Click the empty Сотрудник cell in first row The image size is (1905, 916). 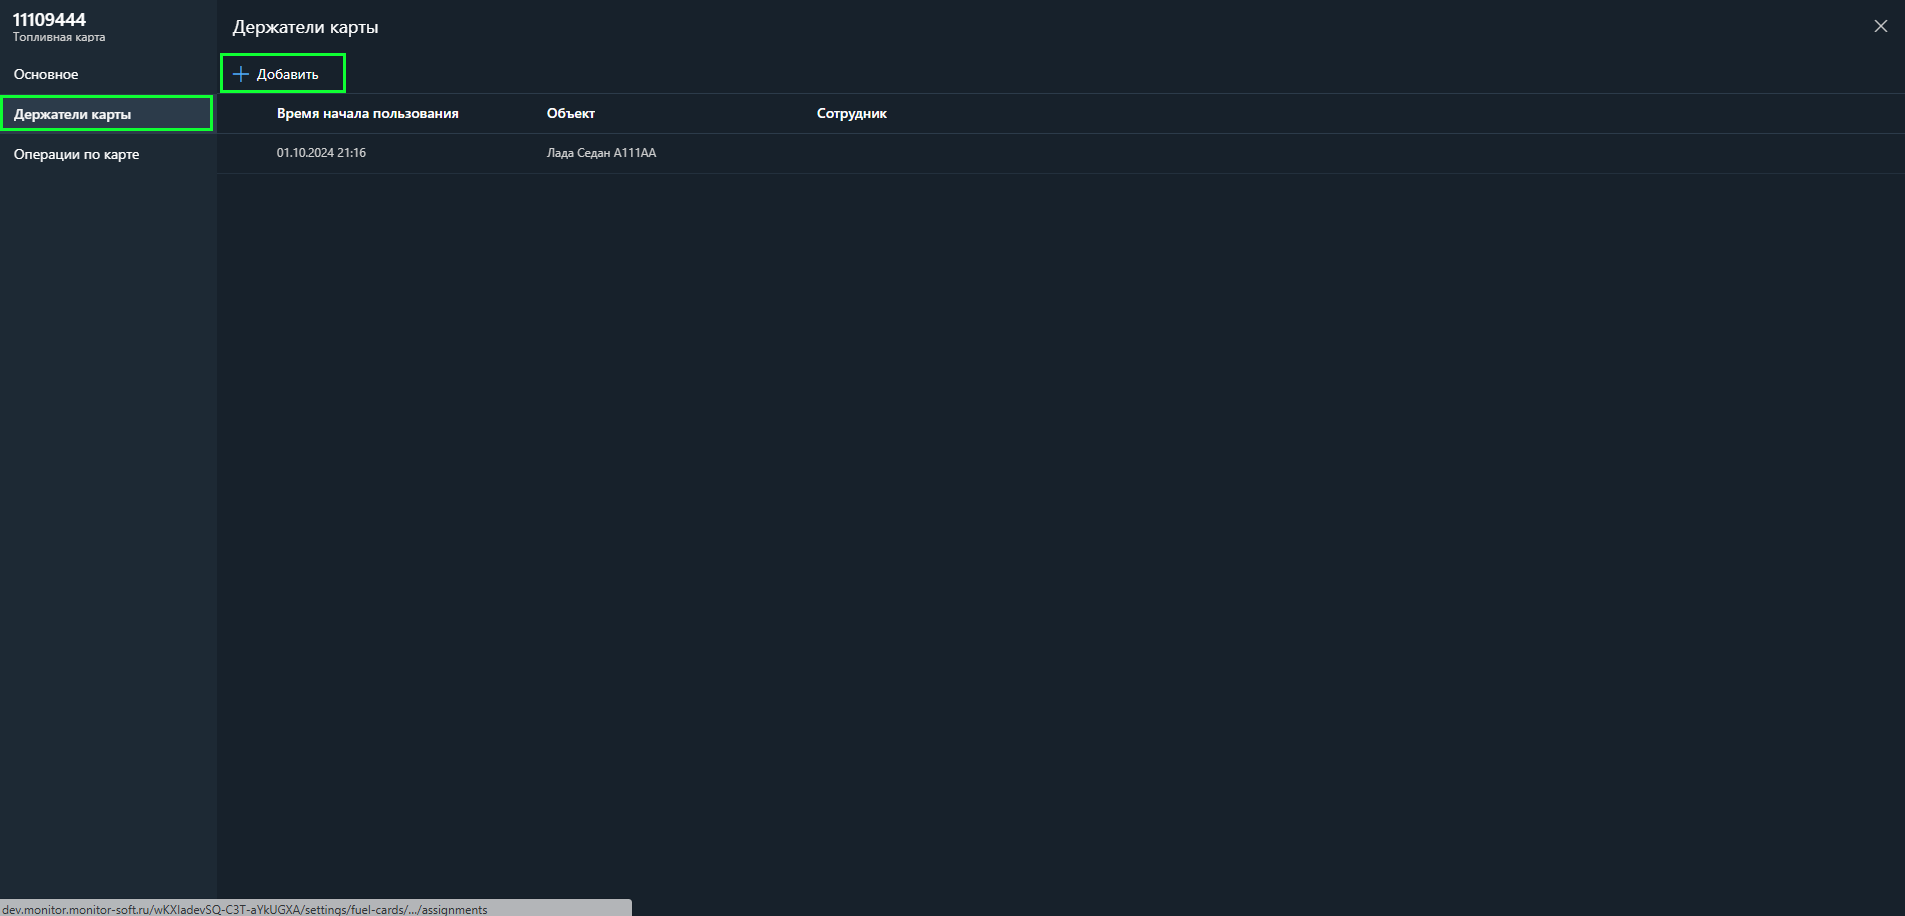pyautogui.click(x=900, y=153)
